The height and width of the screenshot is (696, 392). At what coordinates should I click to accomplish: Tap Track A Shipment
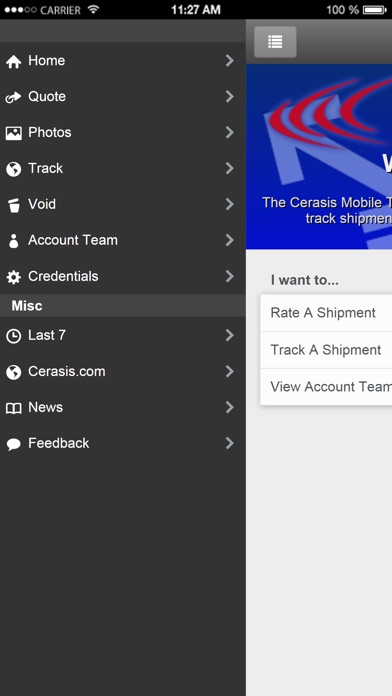[326, 350]
